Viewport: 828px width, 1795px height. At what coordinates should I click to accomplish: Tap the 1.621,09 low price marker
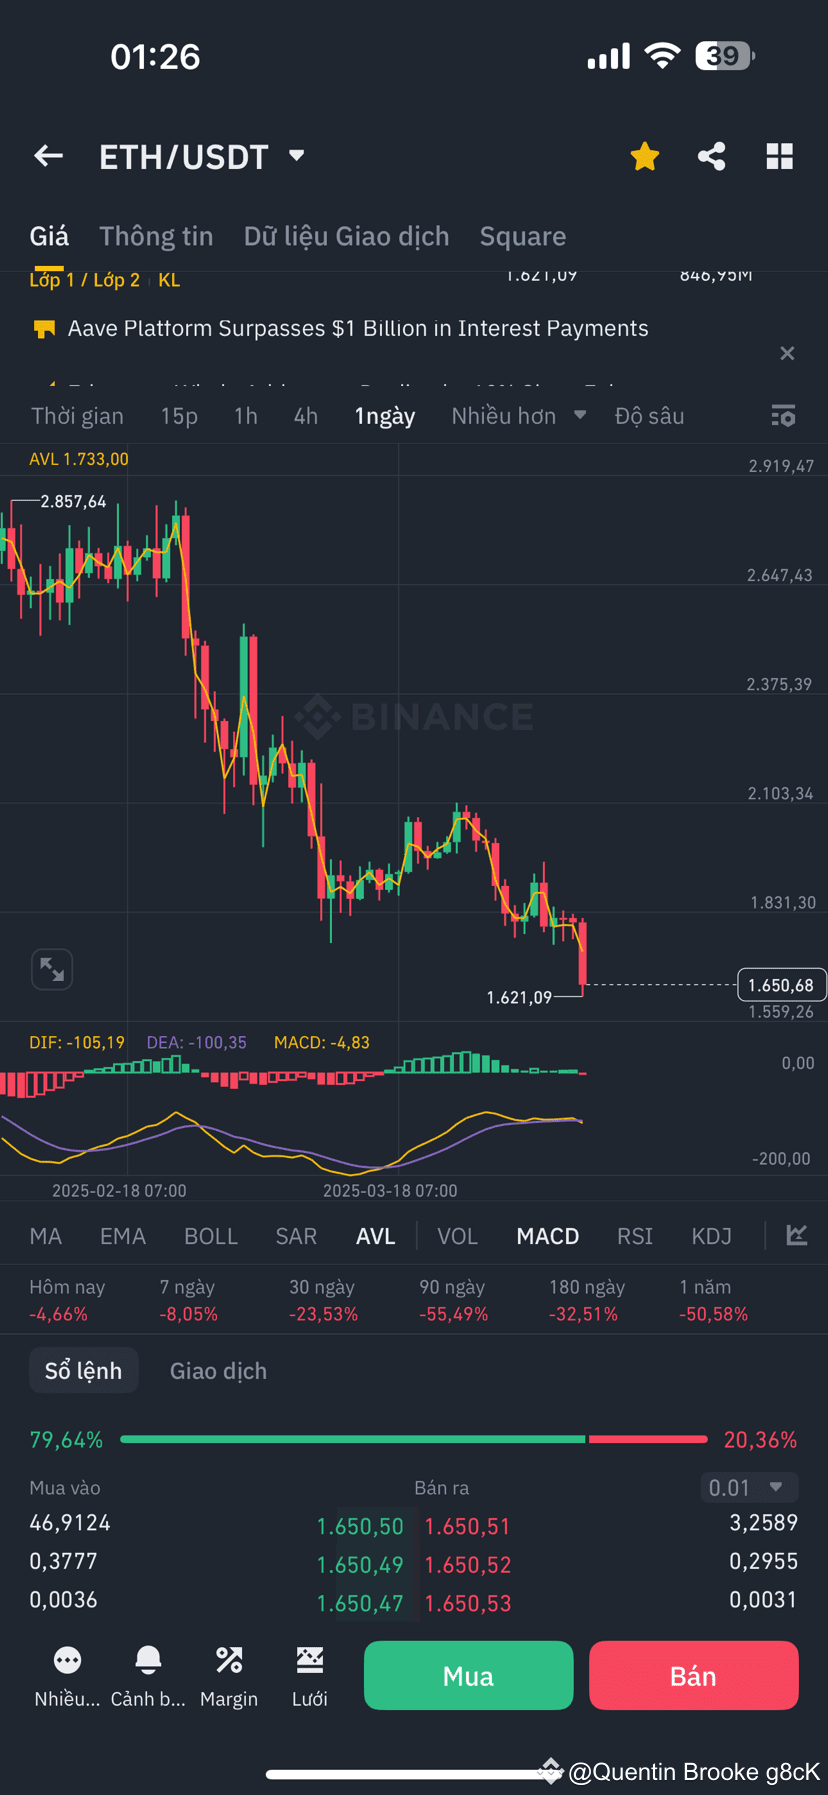(519, 997)
